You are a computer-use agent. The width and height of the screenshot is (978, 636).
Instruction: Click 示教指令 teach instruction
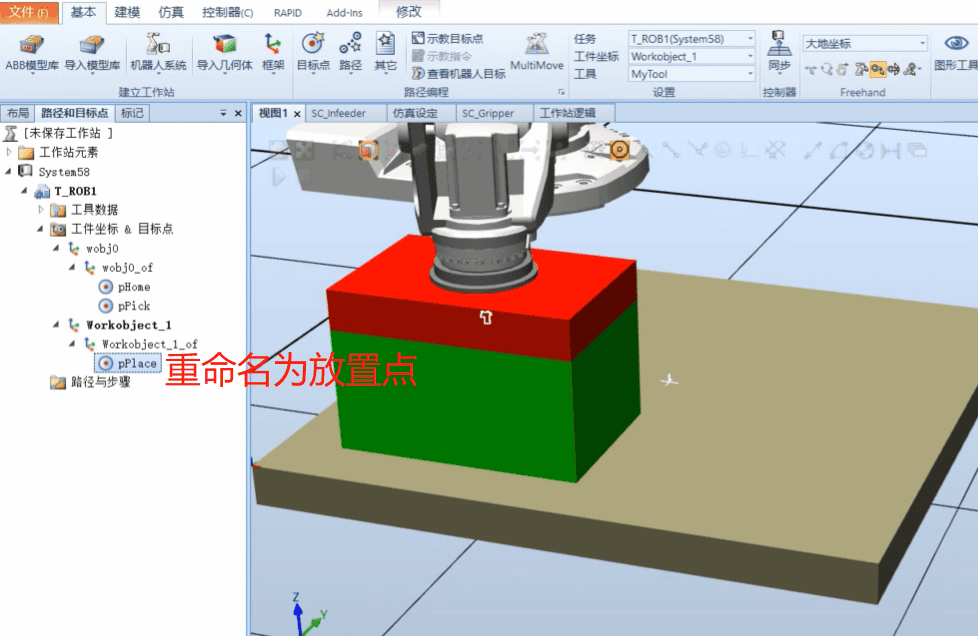442,56
